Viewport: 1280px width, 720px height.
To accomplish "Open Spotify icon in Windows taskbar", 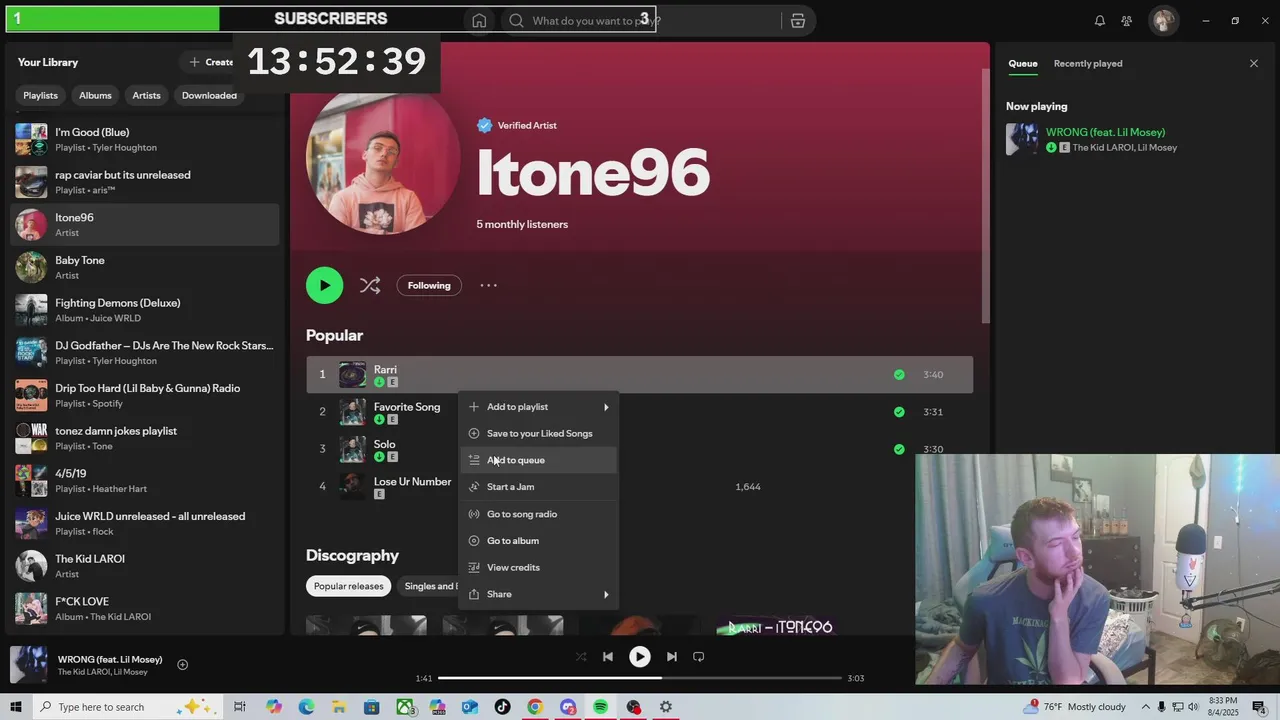I will click(x=600, y=707).
